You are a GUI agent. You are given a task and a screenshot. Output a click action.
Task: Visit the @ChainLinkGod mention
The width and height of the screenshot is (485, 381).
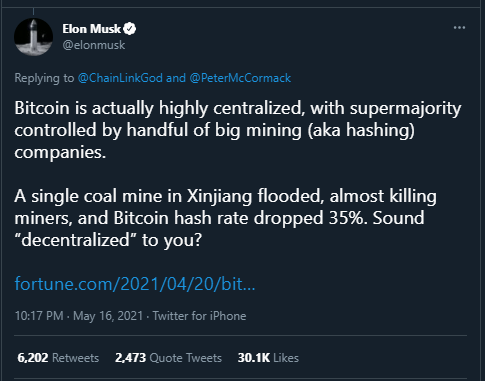pyautogui.click(x=120, y=78)
